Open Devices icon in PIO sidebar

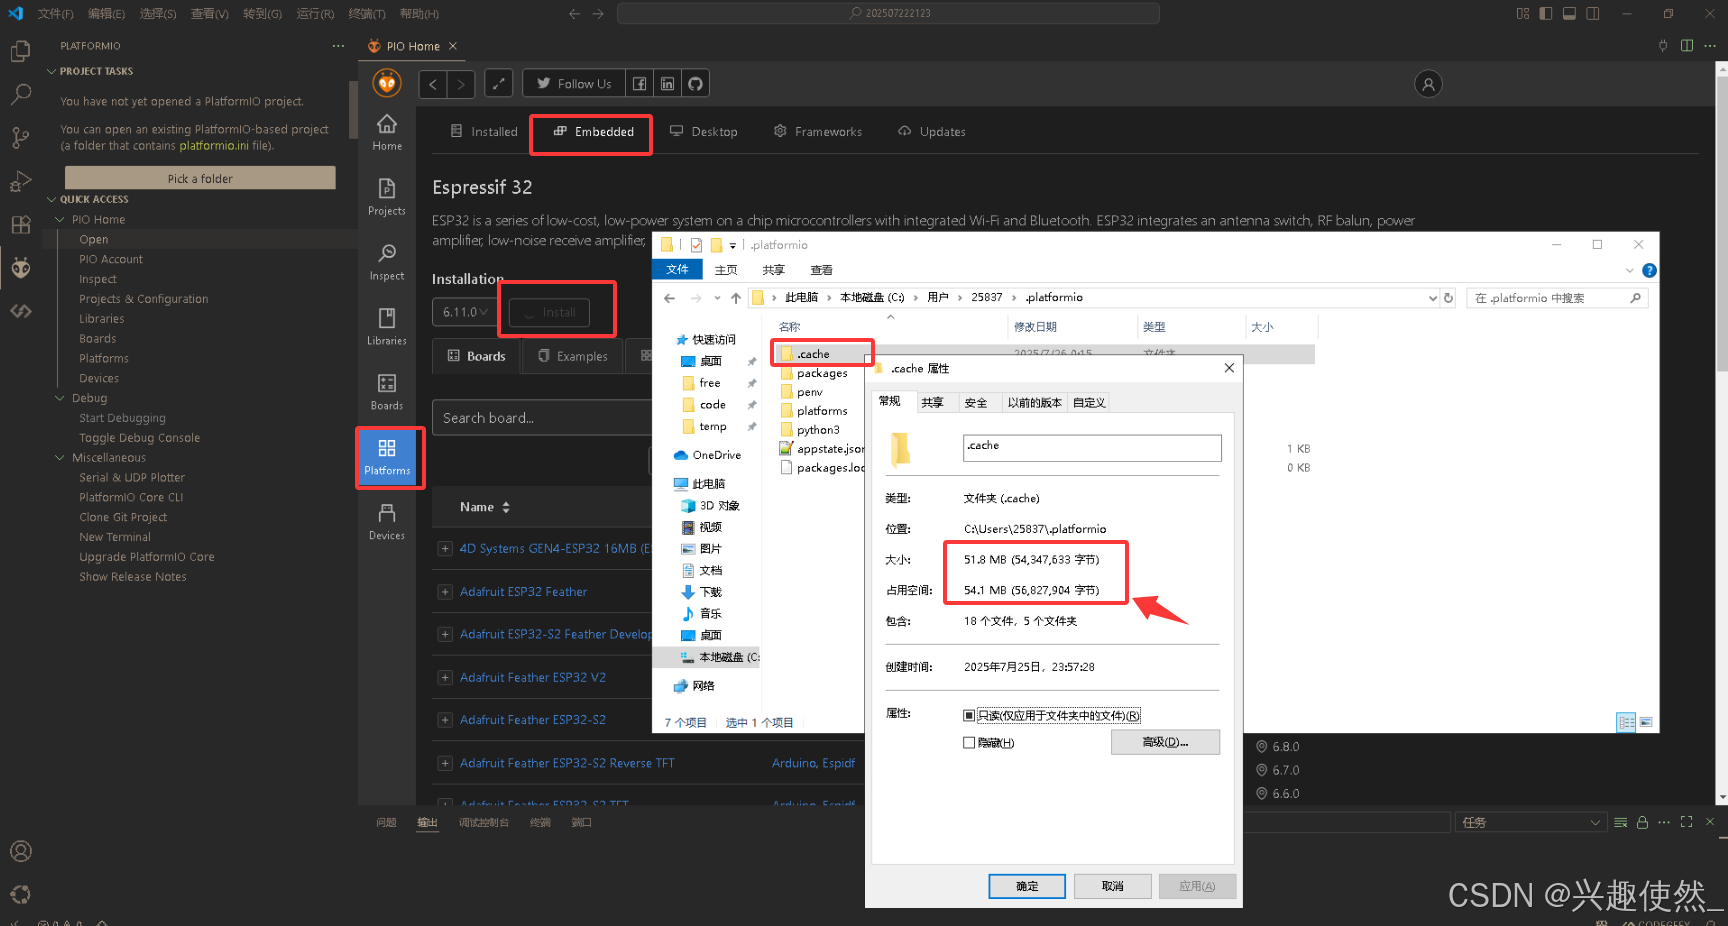387,522
